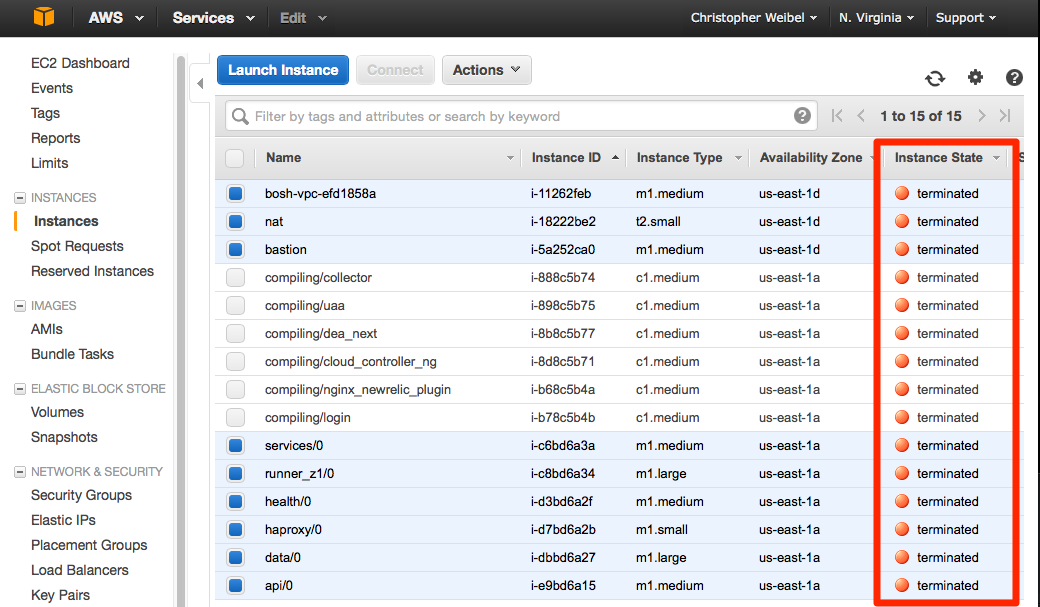Open Snapshots in the sidebar
This screenshot has width=1040, height=607.
point(64,437)
